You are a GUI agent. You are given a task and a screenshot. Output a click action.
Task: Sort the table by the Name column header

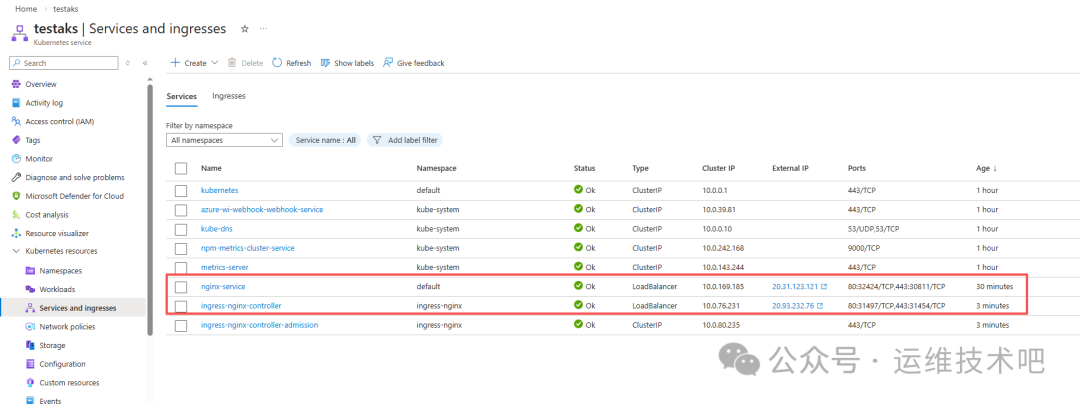click(211, 168)
